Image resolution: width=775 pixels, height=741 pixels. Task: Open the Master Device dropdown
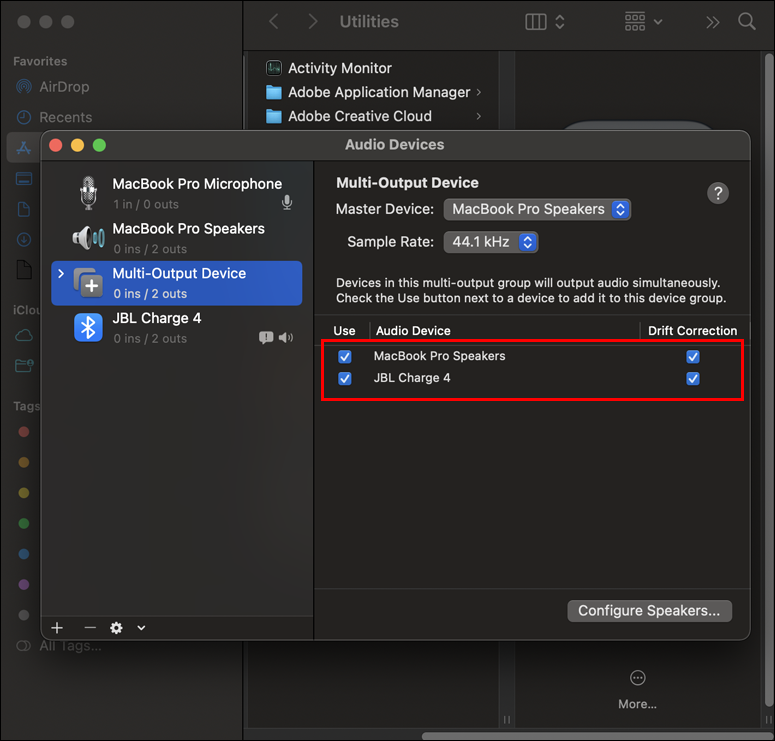click(537, 210)
